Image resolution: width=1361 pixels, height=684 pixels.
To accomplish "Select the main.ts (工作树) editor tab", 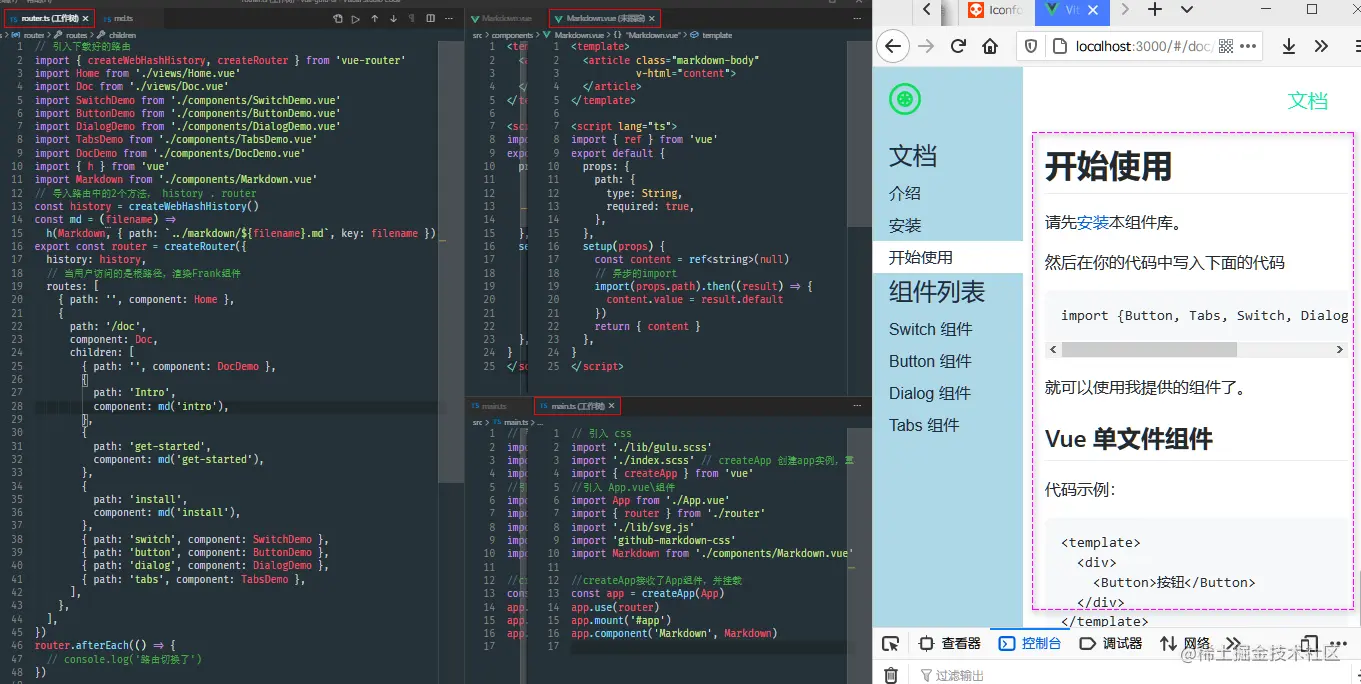I will tap(577, 406).
